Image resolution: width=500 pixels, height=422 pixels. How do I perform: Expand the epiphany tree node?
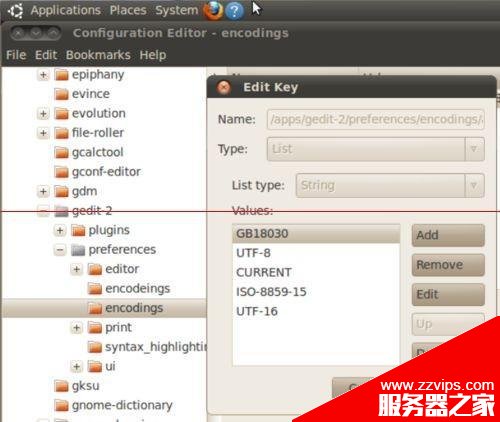[x=43, y=75]
